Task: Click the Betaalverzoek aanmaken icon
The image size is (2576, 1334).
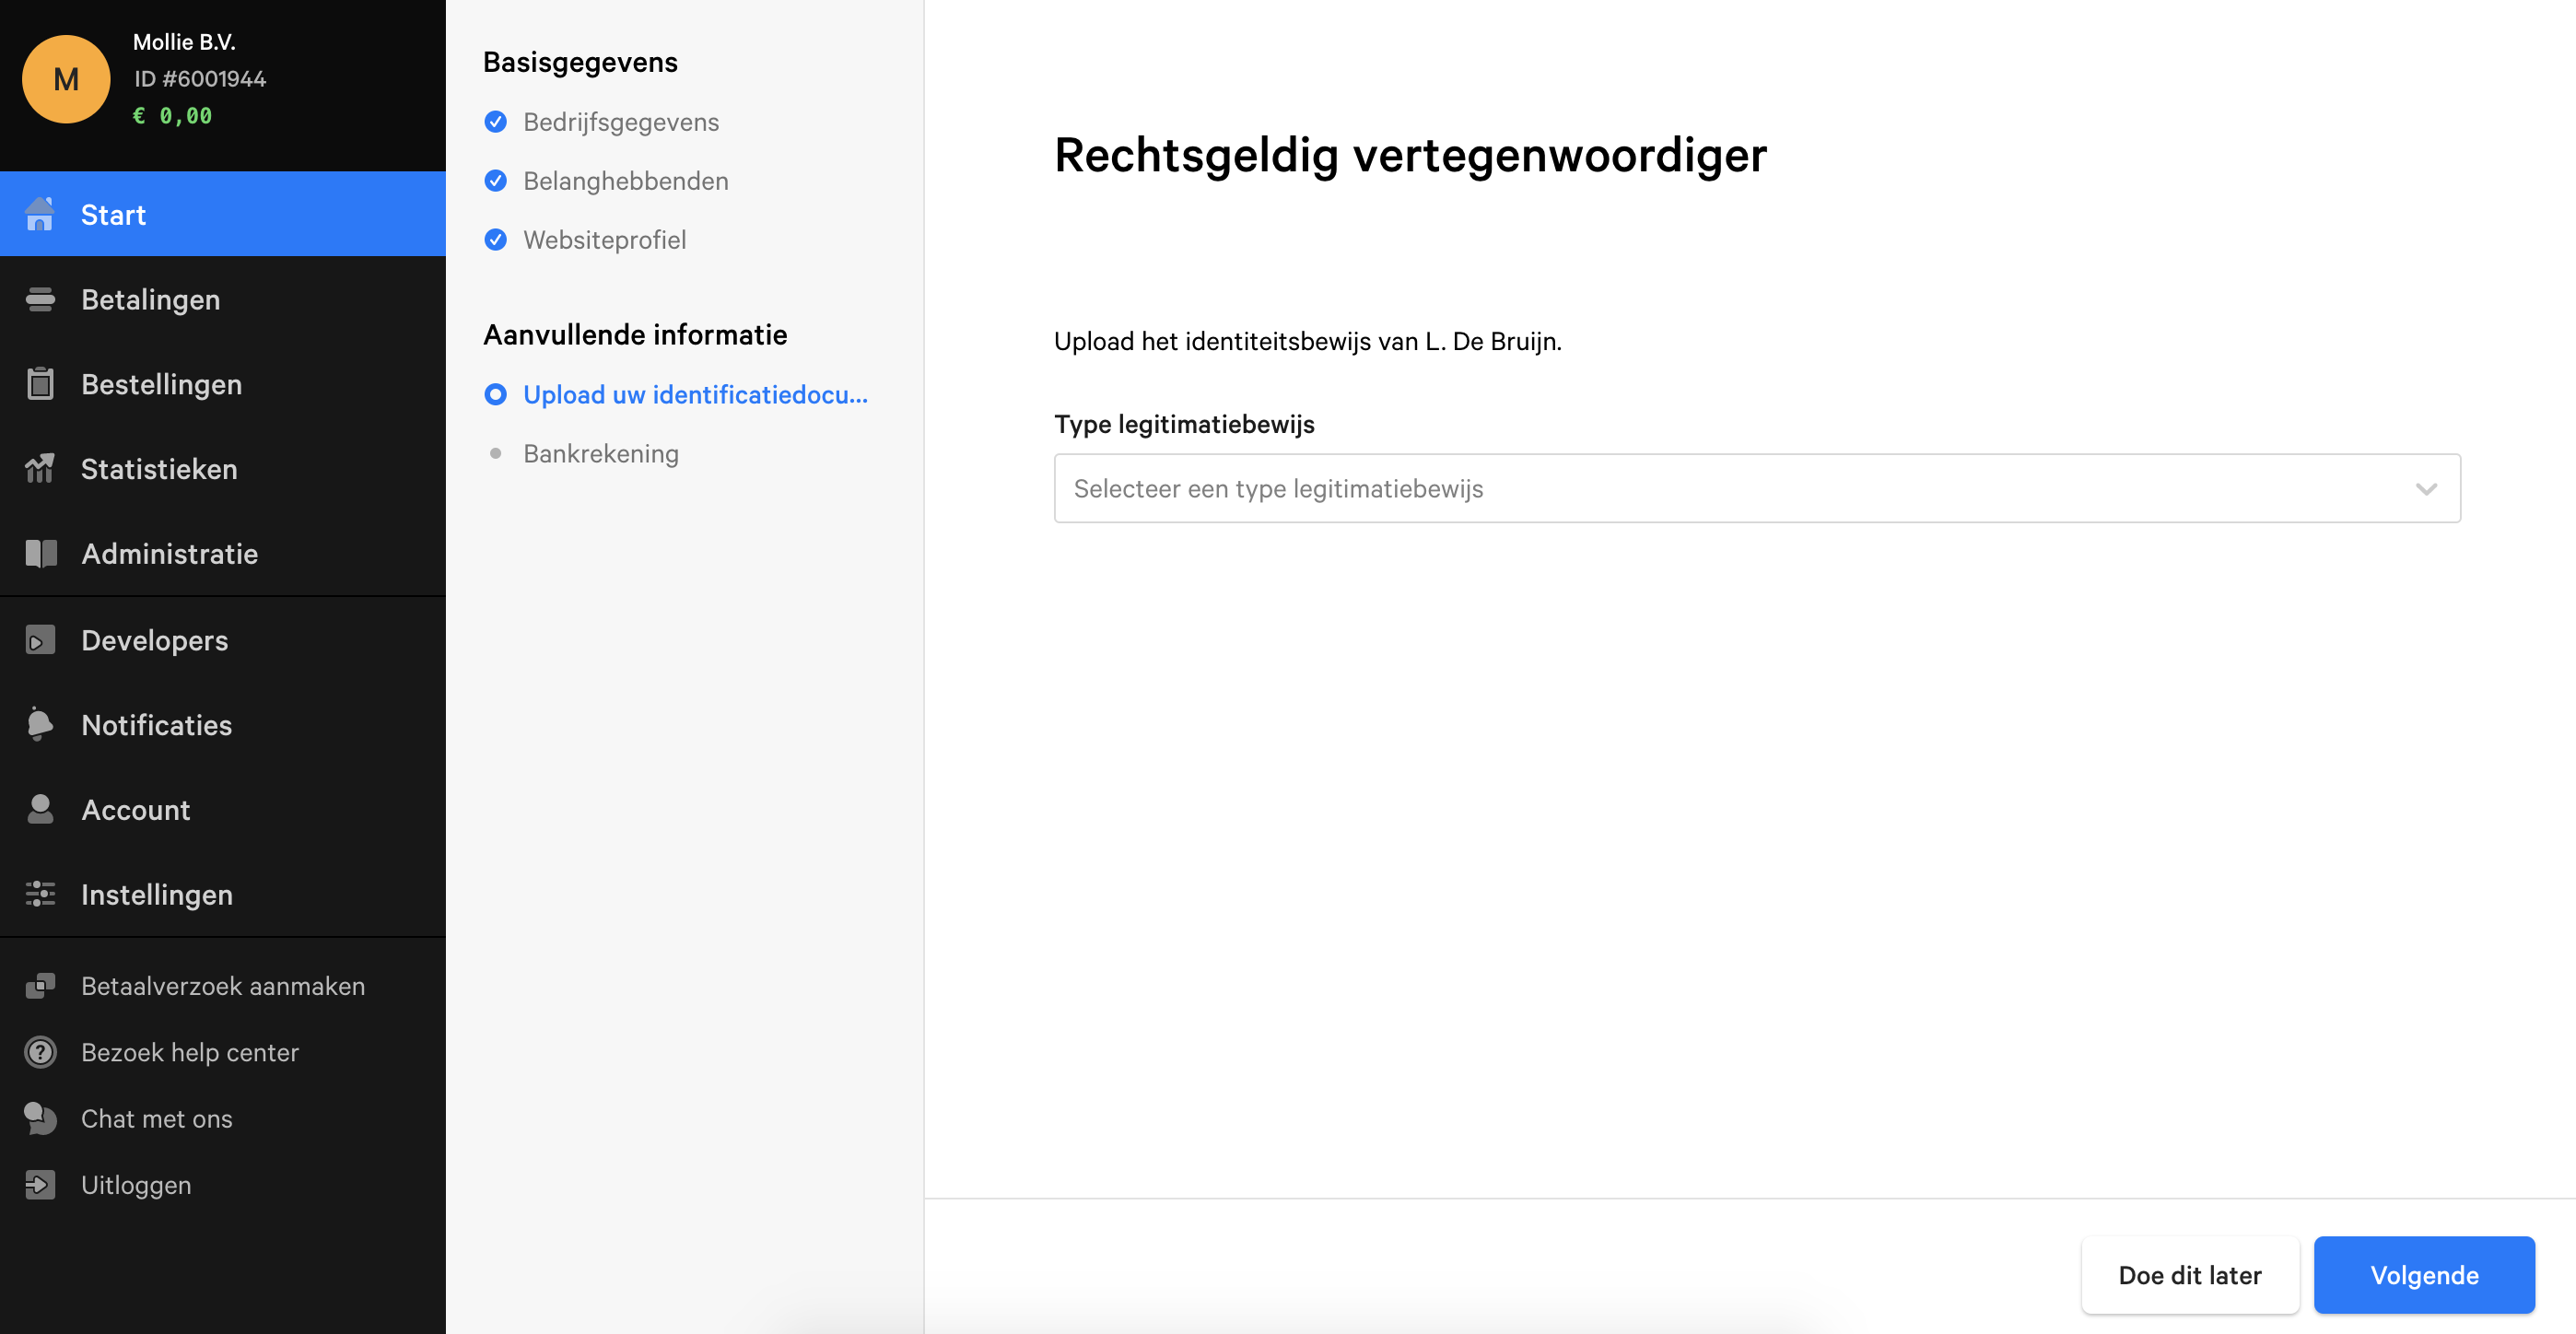Action: click(x=40, y=986)
